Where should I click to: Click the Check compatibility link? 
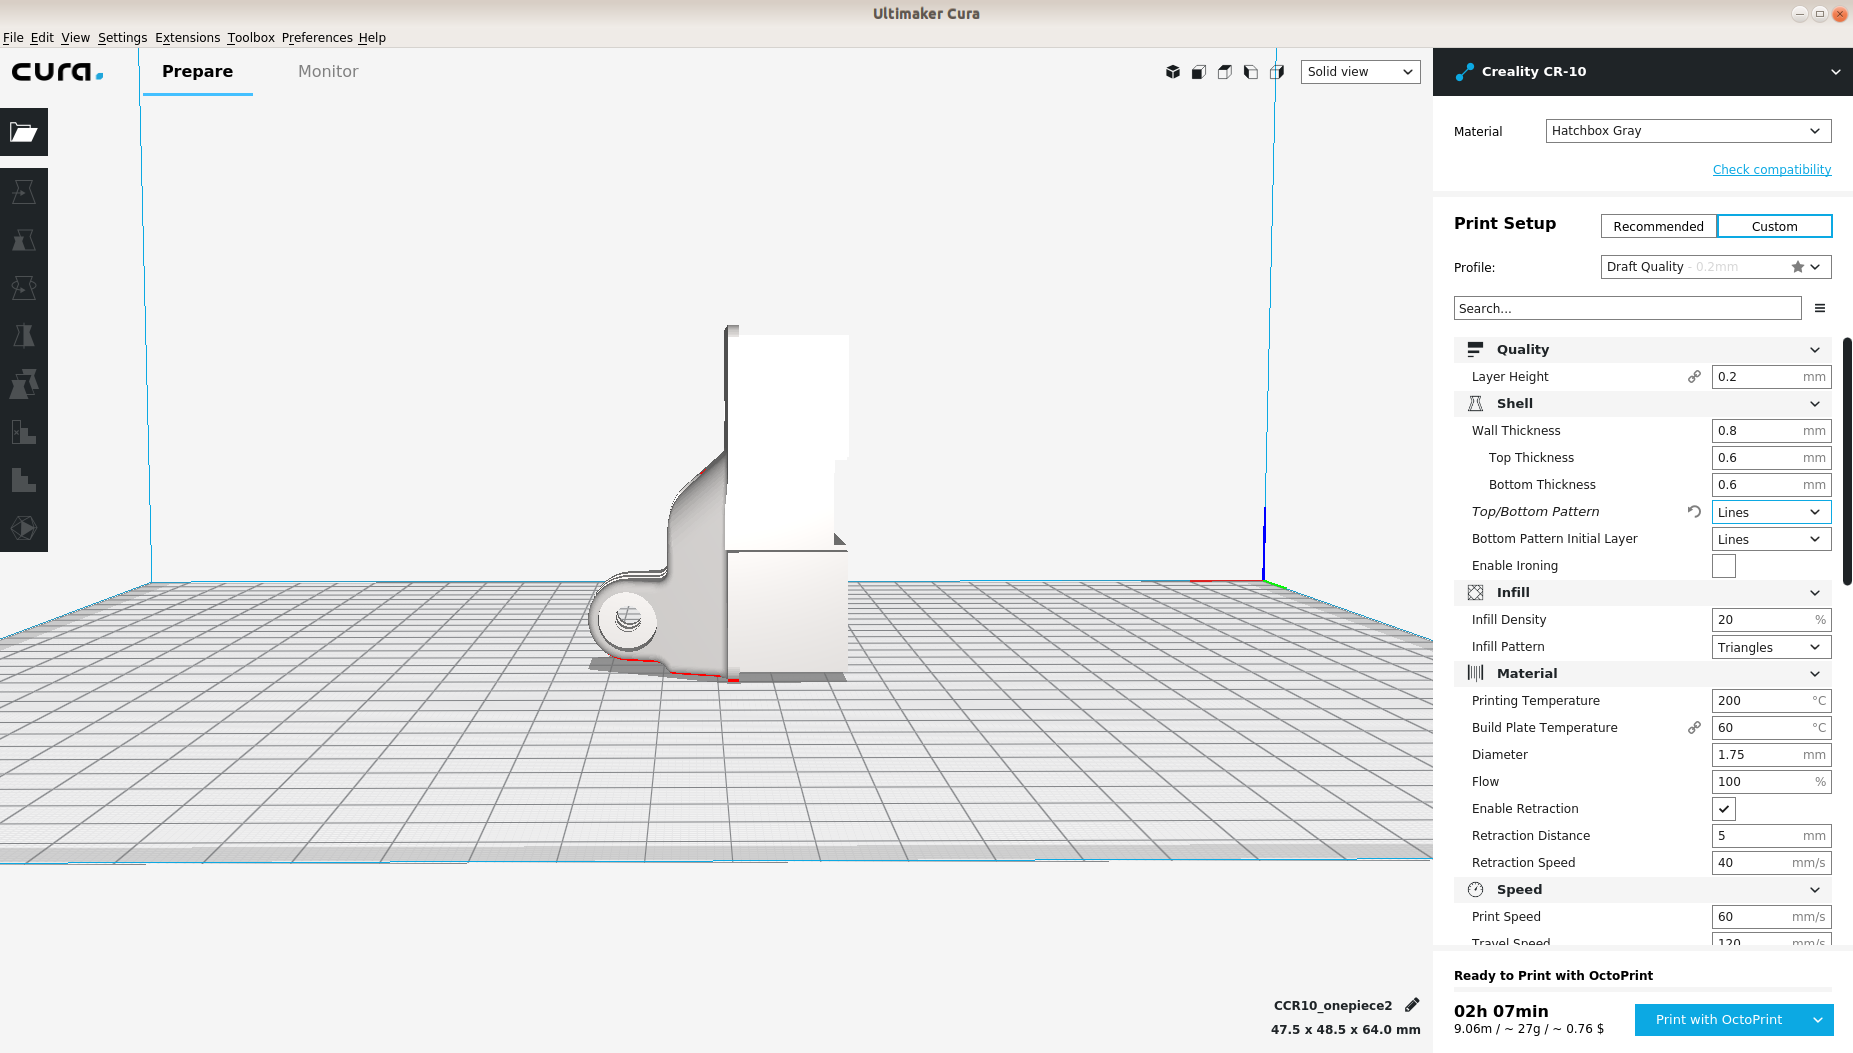coord(1771,170)
